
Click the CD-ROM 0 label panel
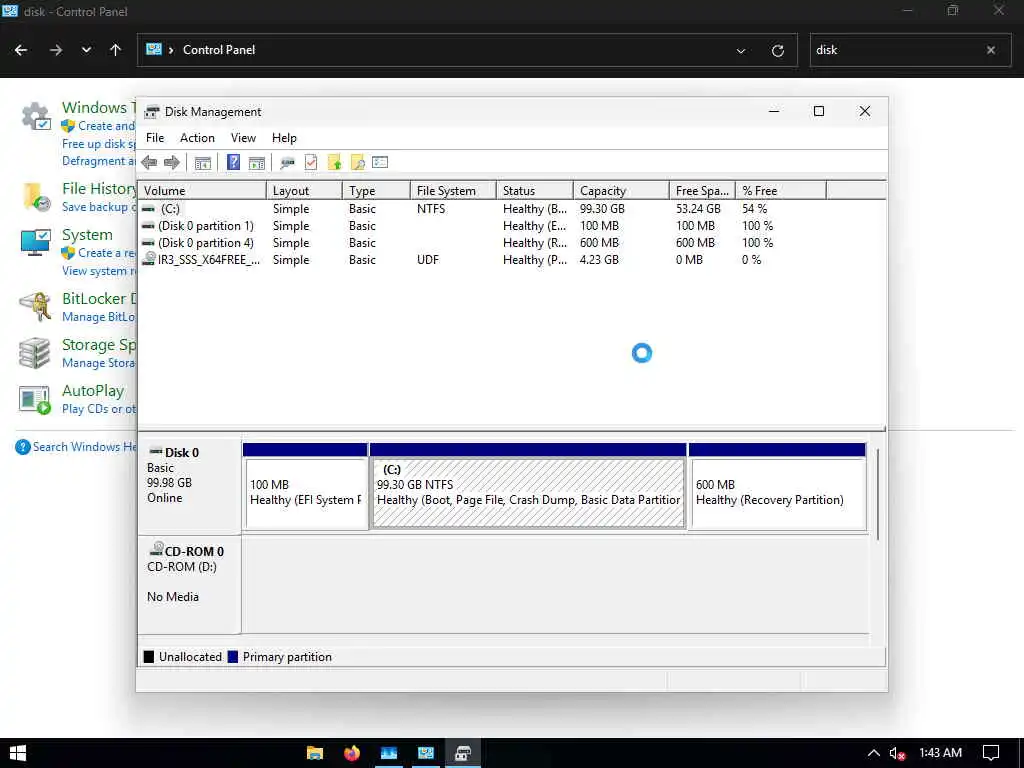point(189,584)
